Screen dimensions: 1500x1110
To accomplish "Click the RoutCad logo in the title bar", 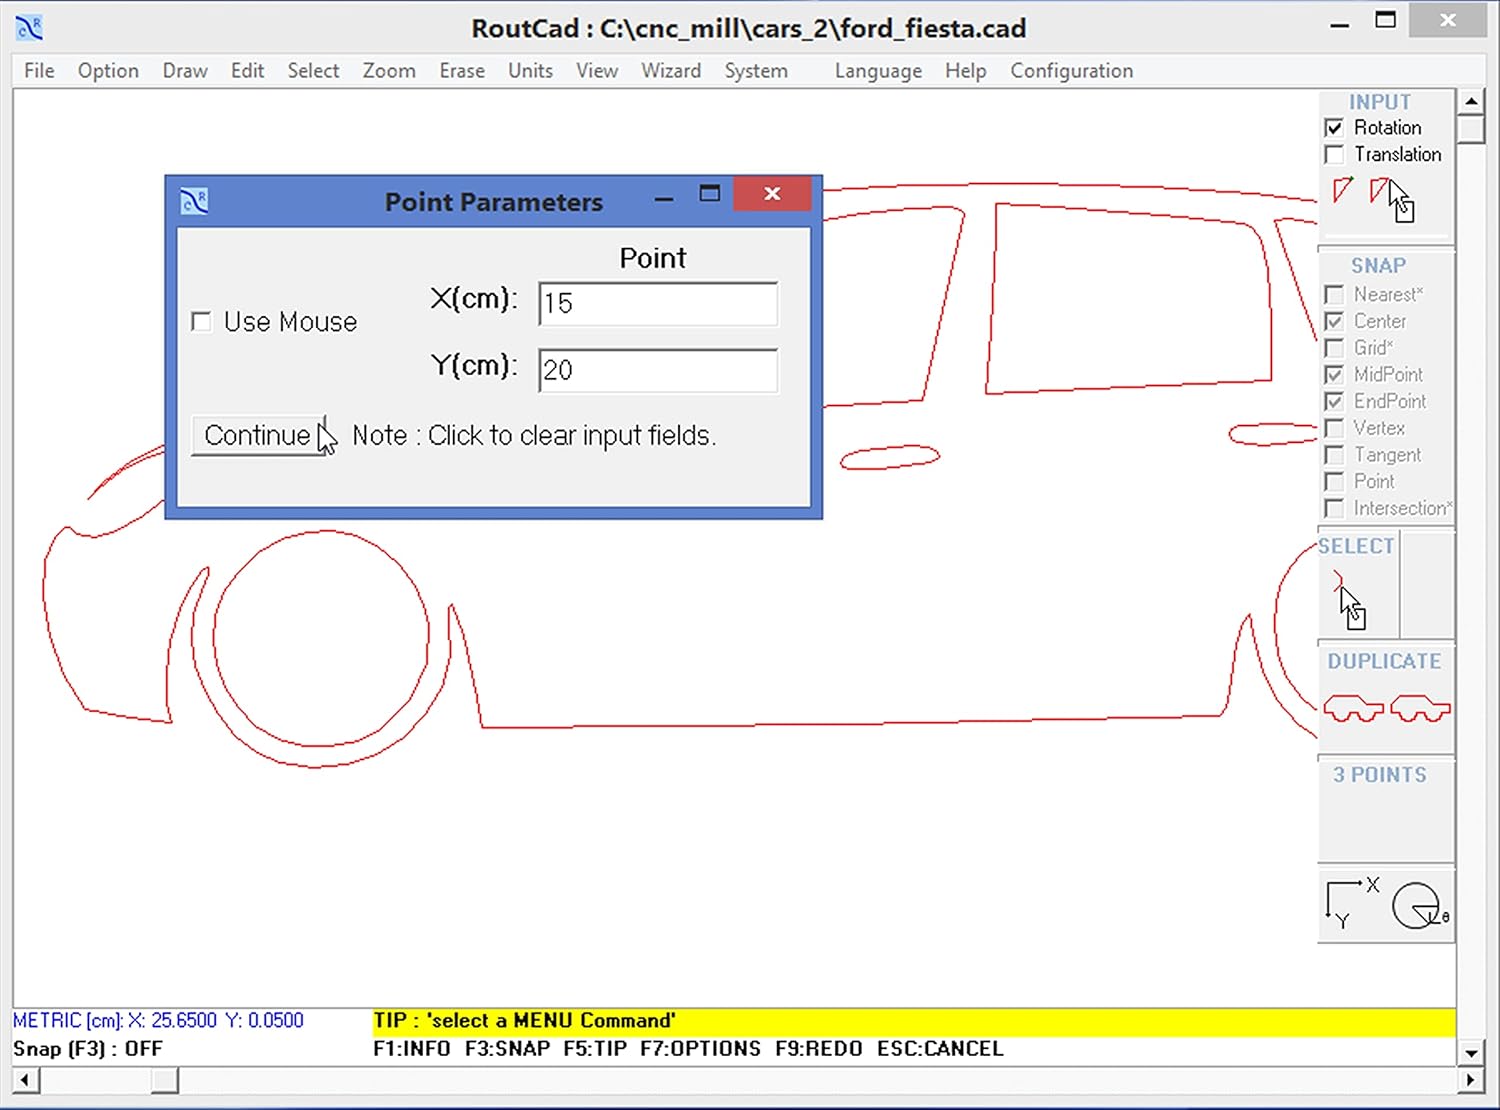I will [x=29, y=27].
